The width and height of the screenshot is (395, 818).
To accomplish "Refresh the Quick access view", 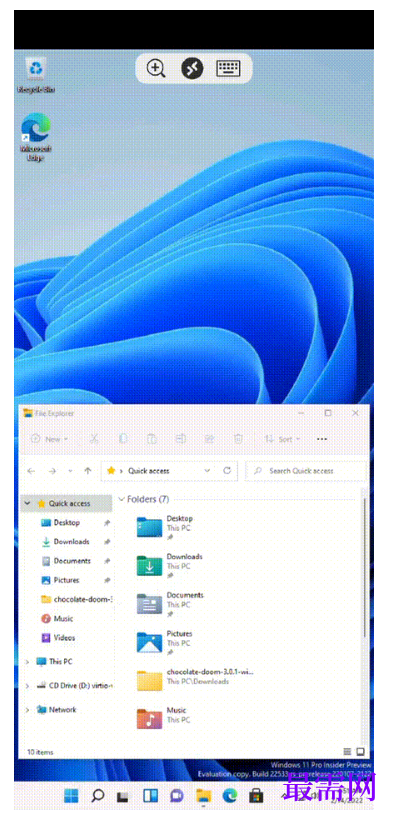I will coord(227,471).
